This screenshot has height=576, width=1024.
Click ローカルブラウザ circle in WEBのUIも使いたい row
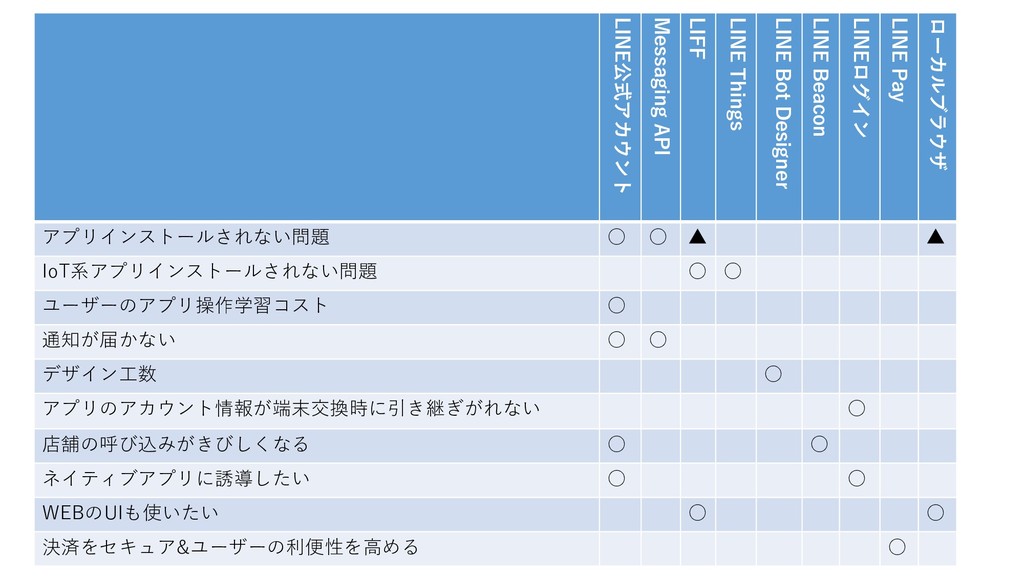point(935,513)
